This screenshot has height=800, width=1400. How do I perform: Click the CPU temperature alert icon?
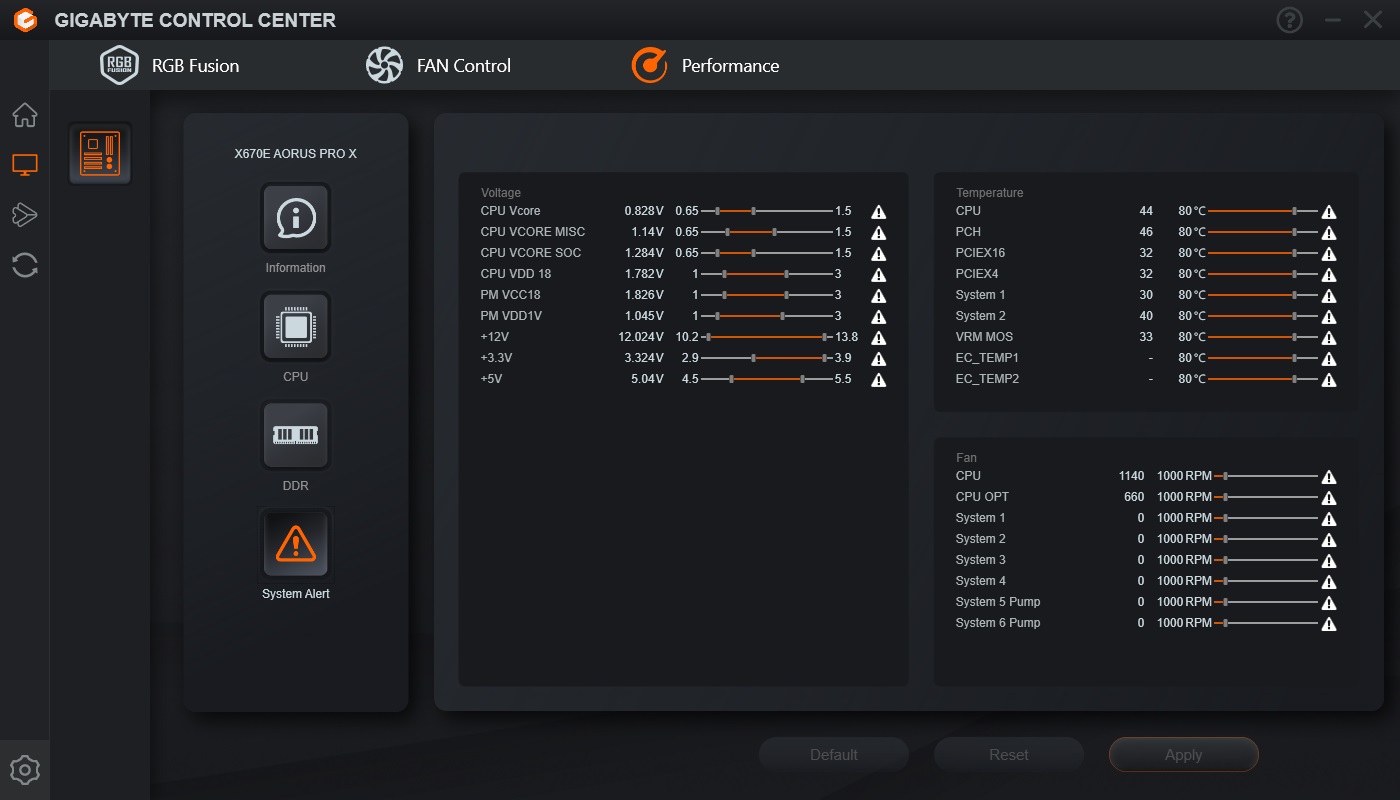point(1329,212)
